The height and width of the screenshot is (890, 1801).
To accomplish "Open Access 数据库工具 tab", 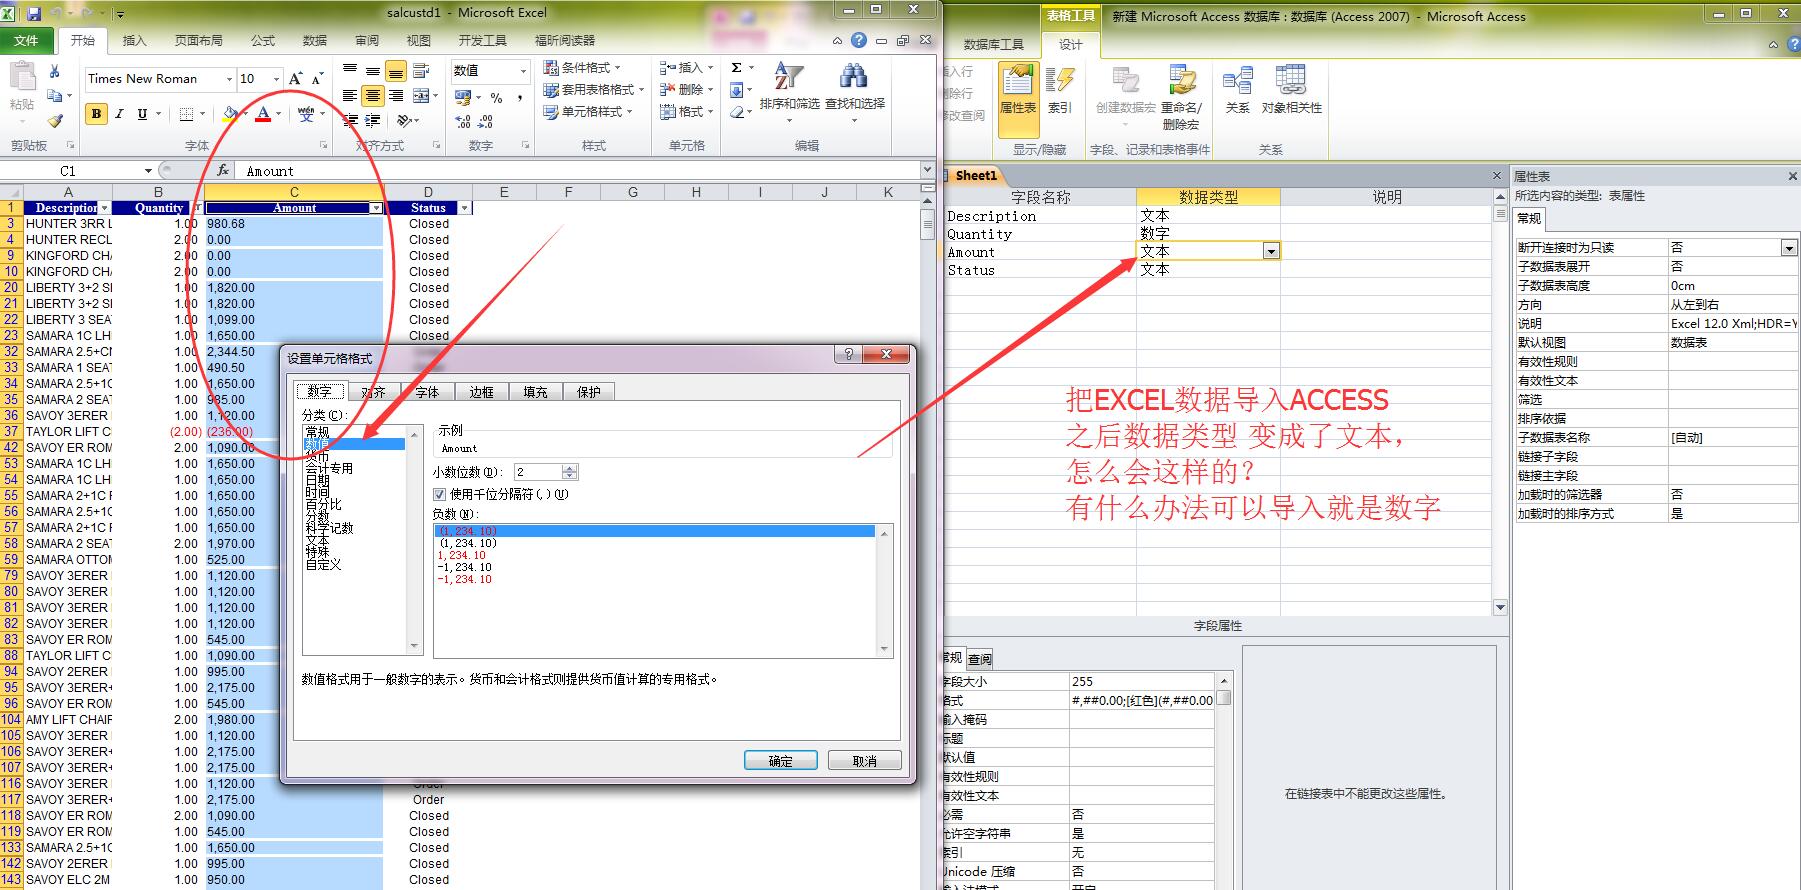I will click(x=994, y=44).
